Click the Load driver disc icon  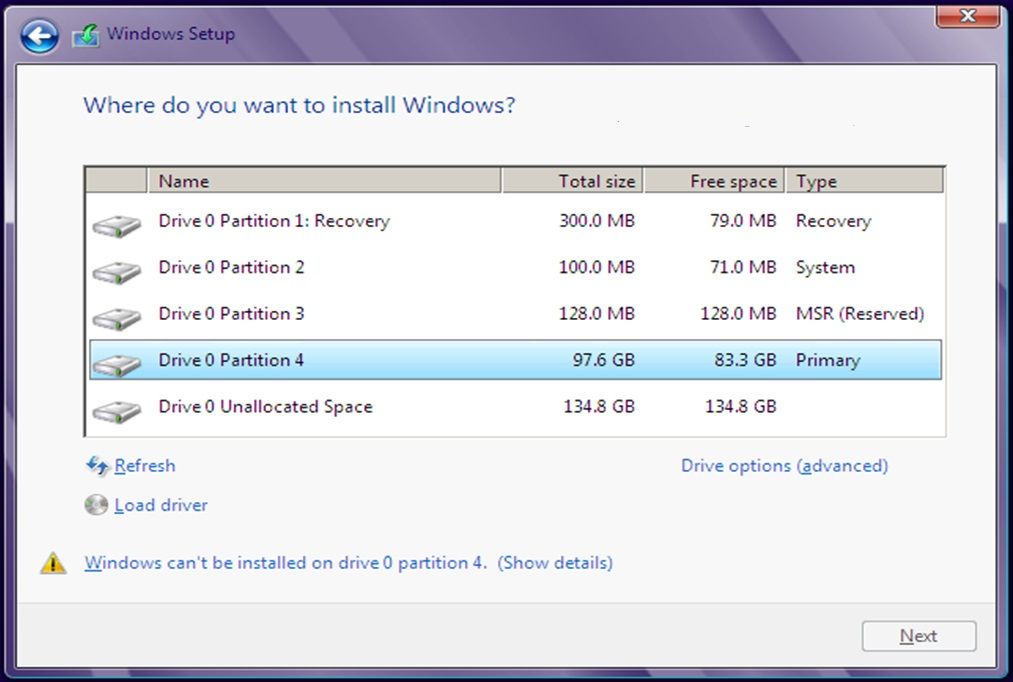(x=96, y=506)
